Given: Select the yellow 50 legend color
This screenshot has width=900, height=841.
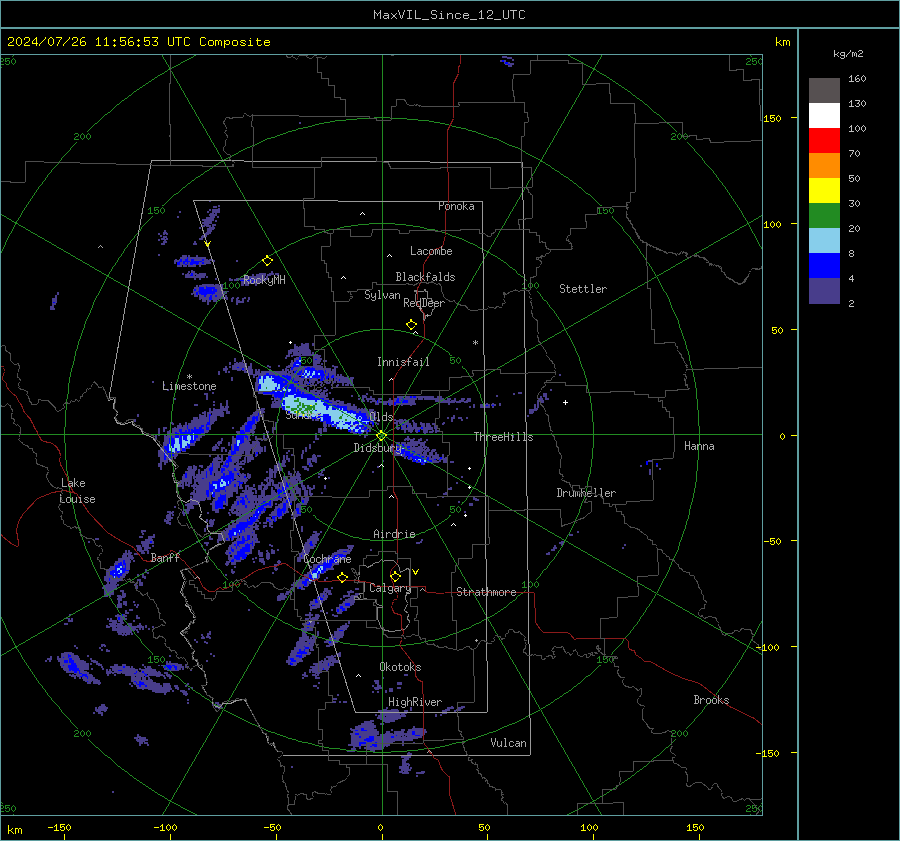Looking at the screenshot, I should (824, 191).
